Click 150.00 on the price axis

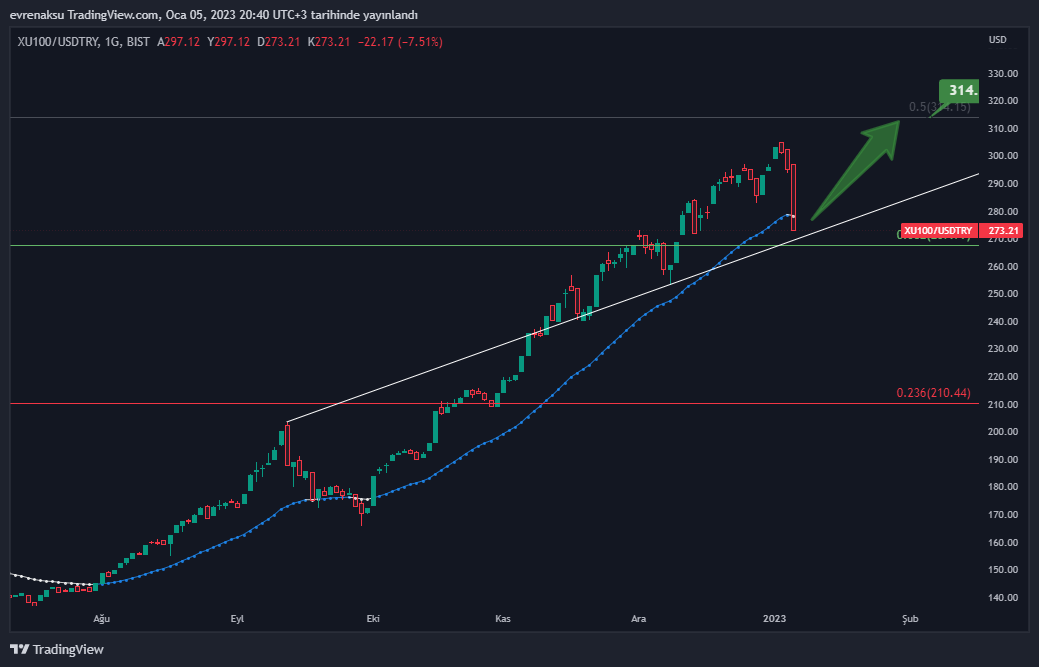(1003, 569)
